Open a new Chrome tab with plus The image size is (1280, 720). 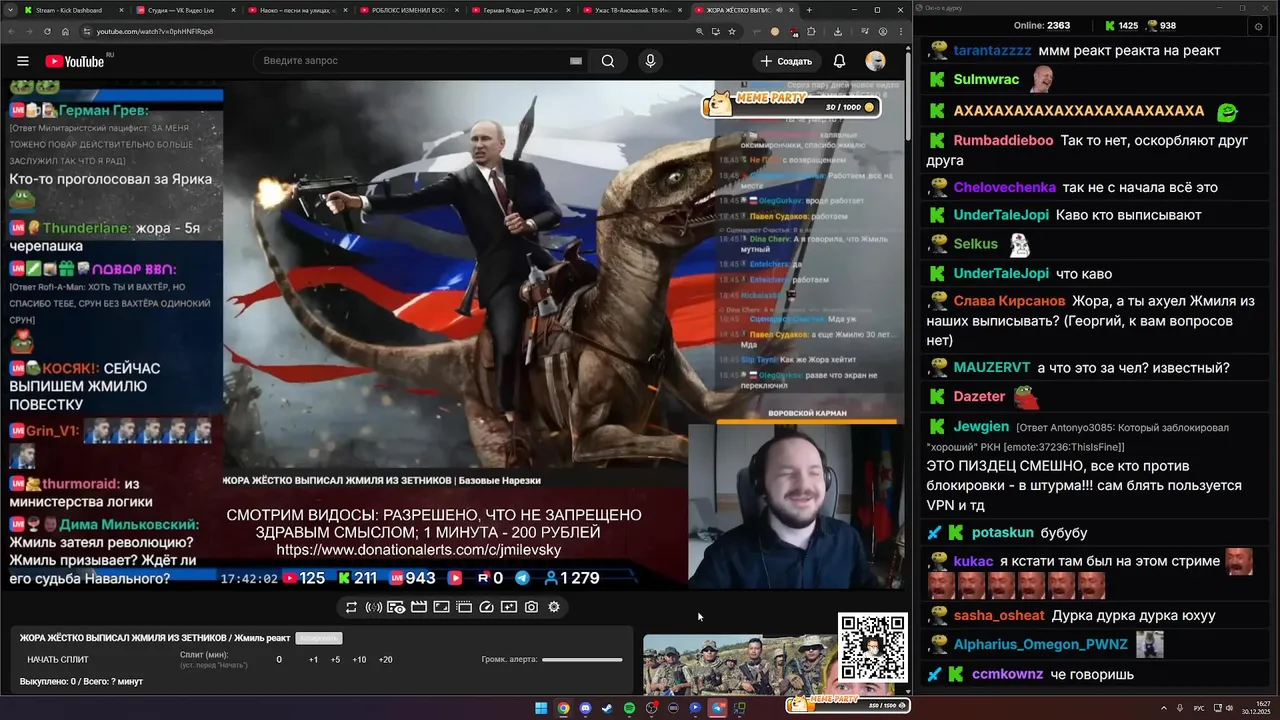[x=809, y=10]
